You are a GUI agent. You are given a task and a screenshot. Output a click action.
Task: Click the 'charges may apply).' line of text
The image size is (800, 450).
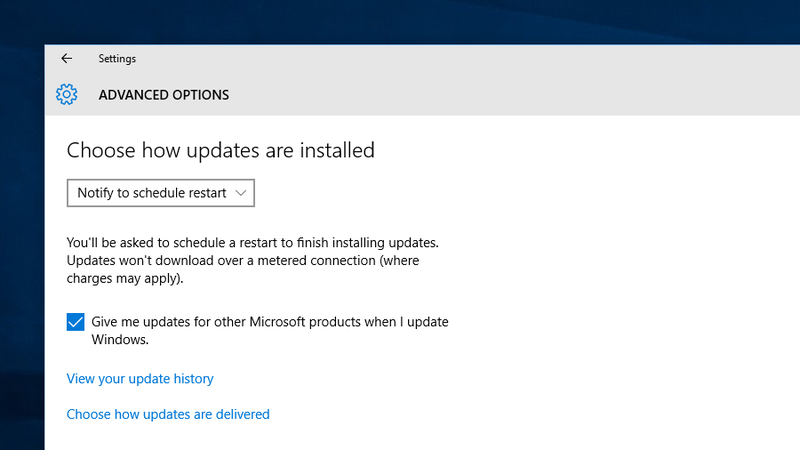pos(125,279)
